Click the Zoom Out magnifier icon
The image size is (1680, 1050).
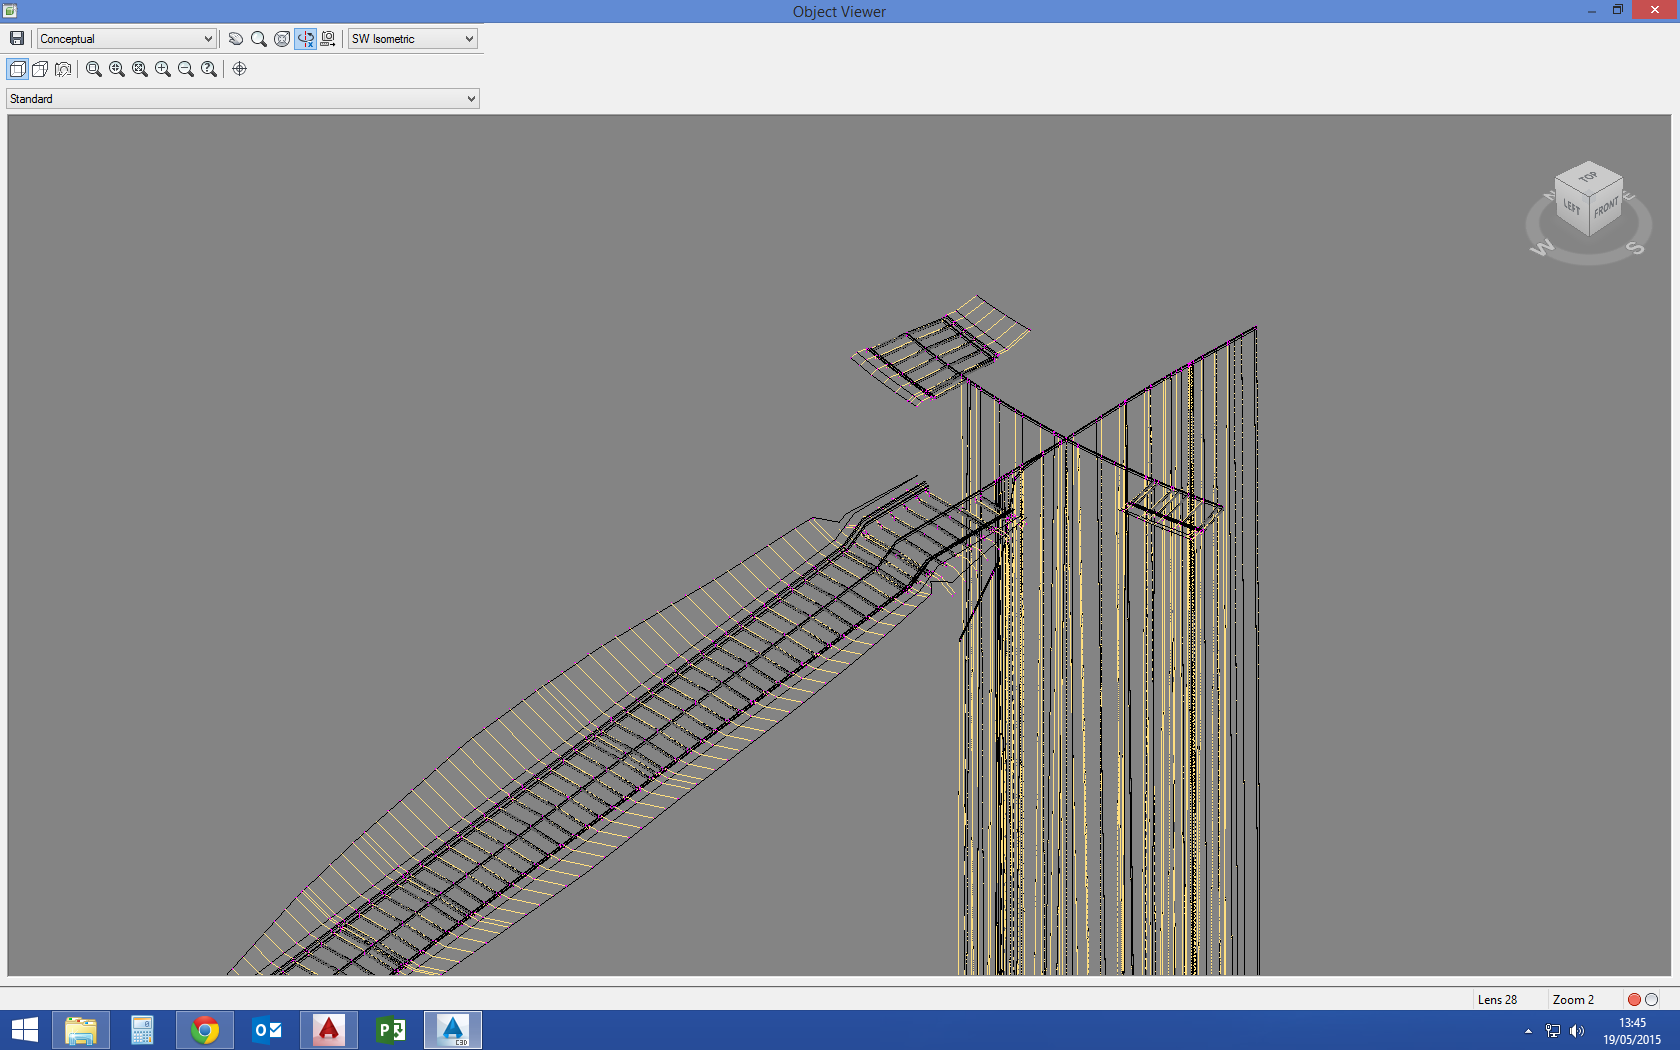(185, 69)
